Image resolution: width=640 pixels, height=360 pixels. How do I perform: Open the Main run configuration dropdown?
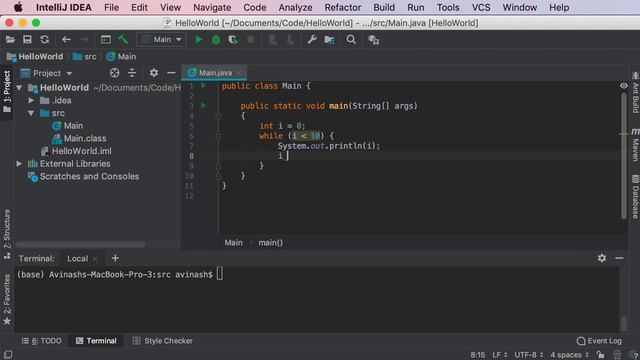point(162,40)
